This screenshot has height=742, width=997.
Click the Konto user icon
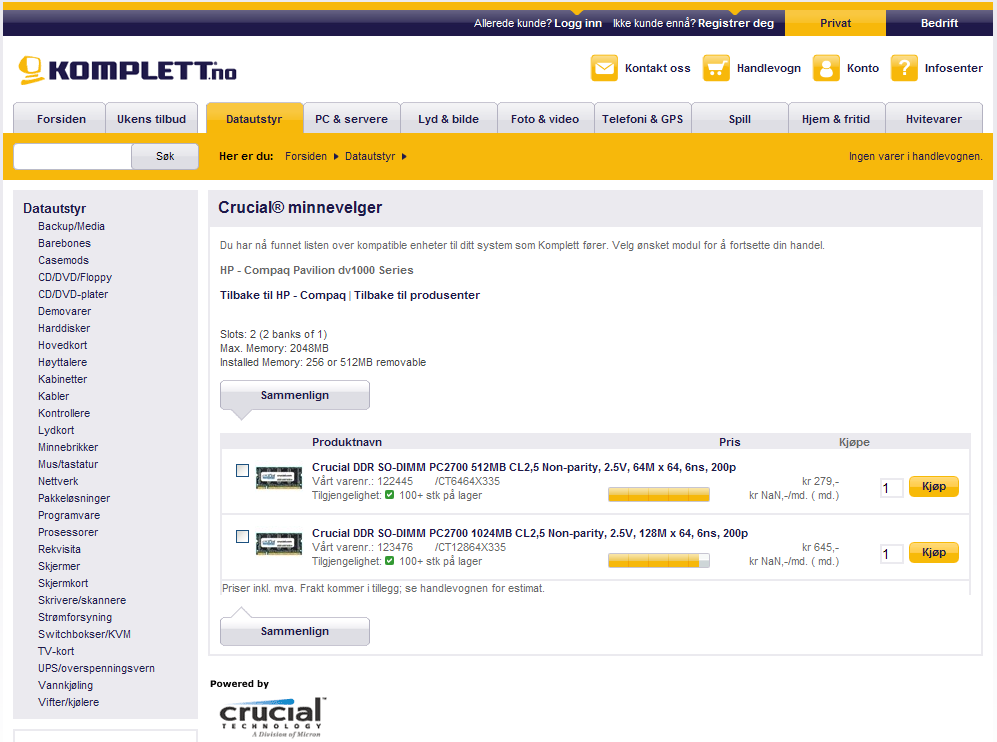pyautogui.click(x=826, y=68)
